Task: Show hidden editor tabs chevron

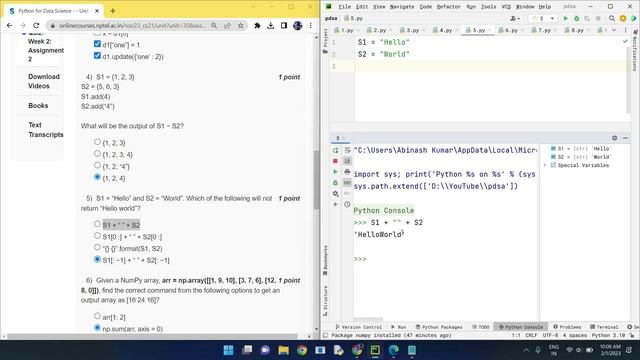Action: [x=614, y=30]
